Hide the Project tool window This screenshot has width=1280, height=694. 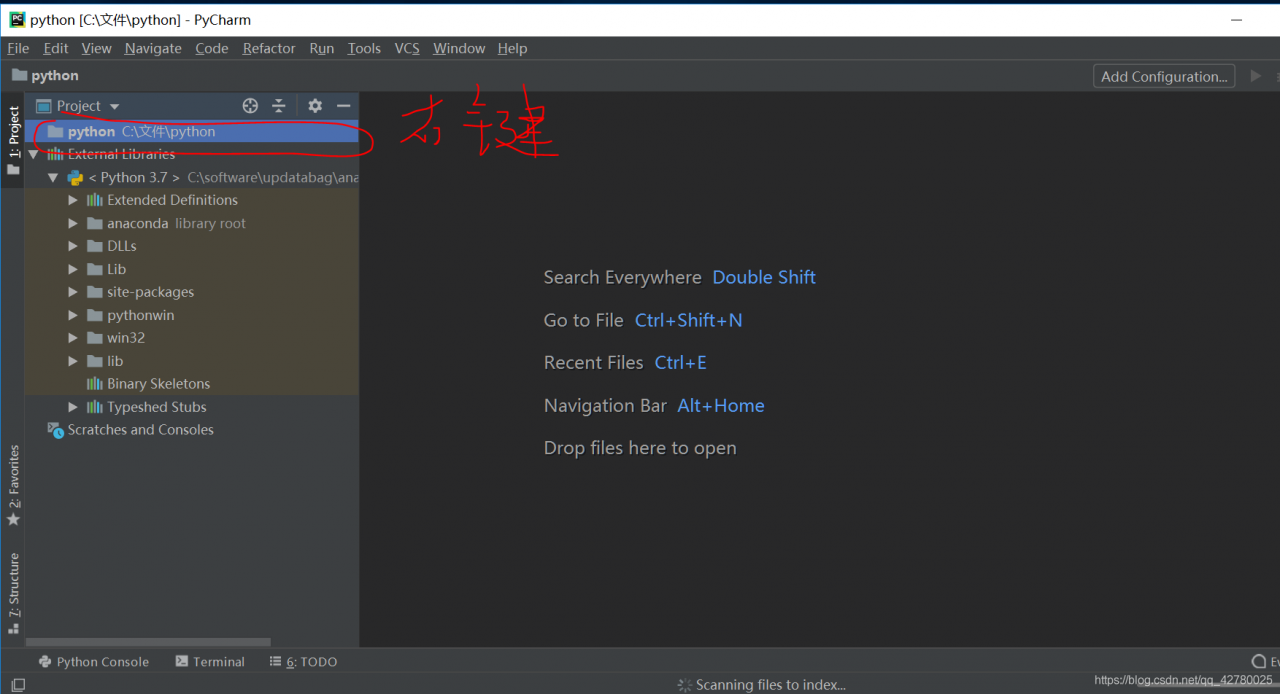(x=344, y=106)
